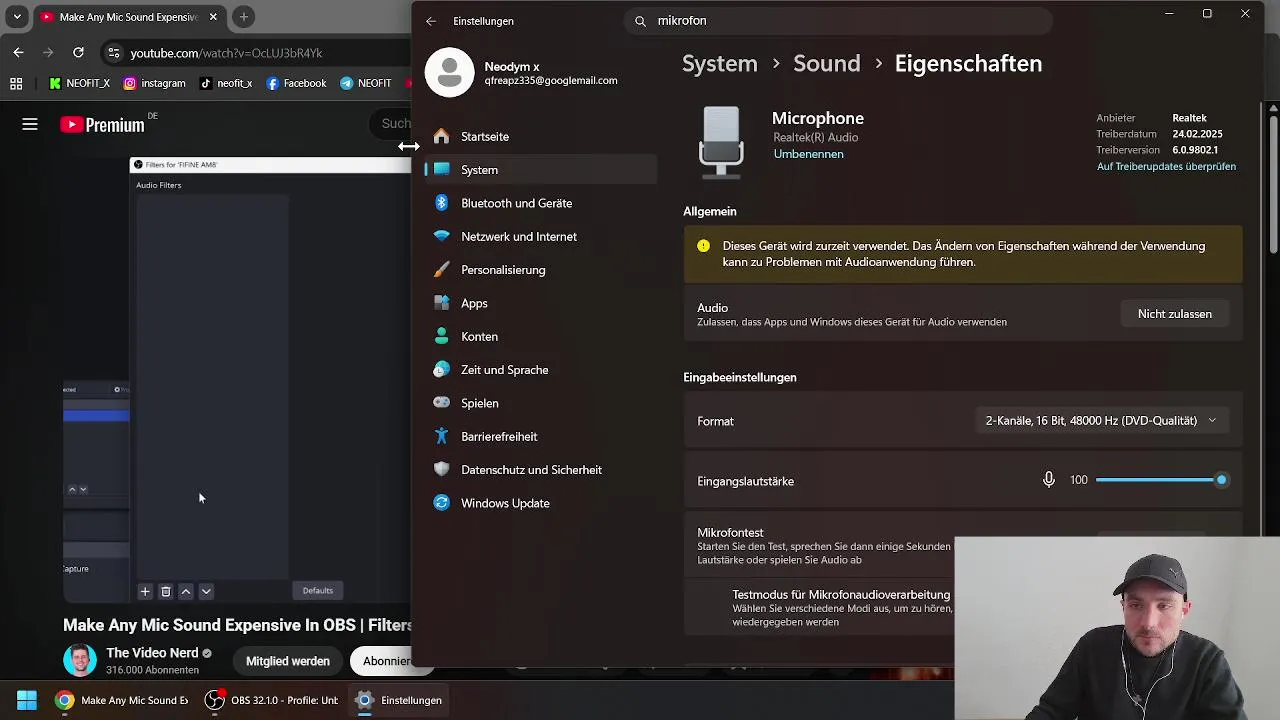Viewport: 1280px width, 720px height.
Task: Click the Neodym x user avatar
Action: [449, 72]
